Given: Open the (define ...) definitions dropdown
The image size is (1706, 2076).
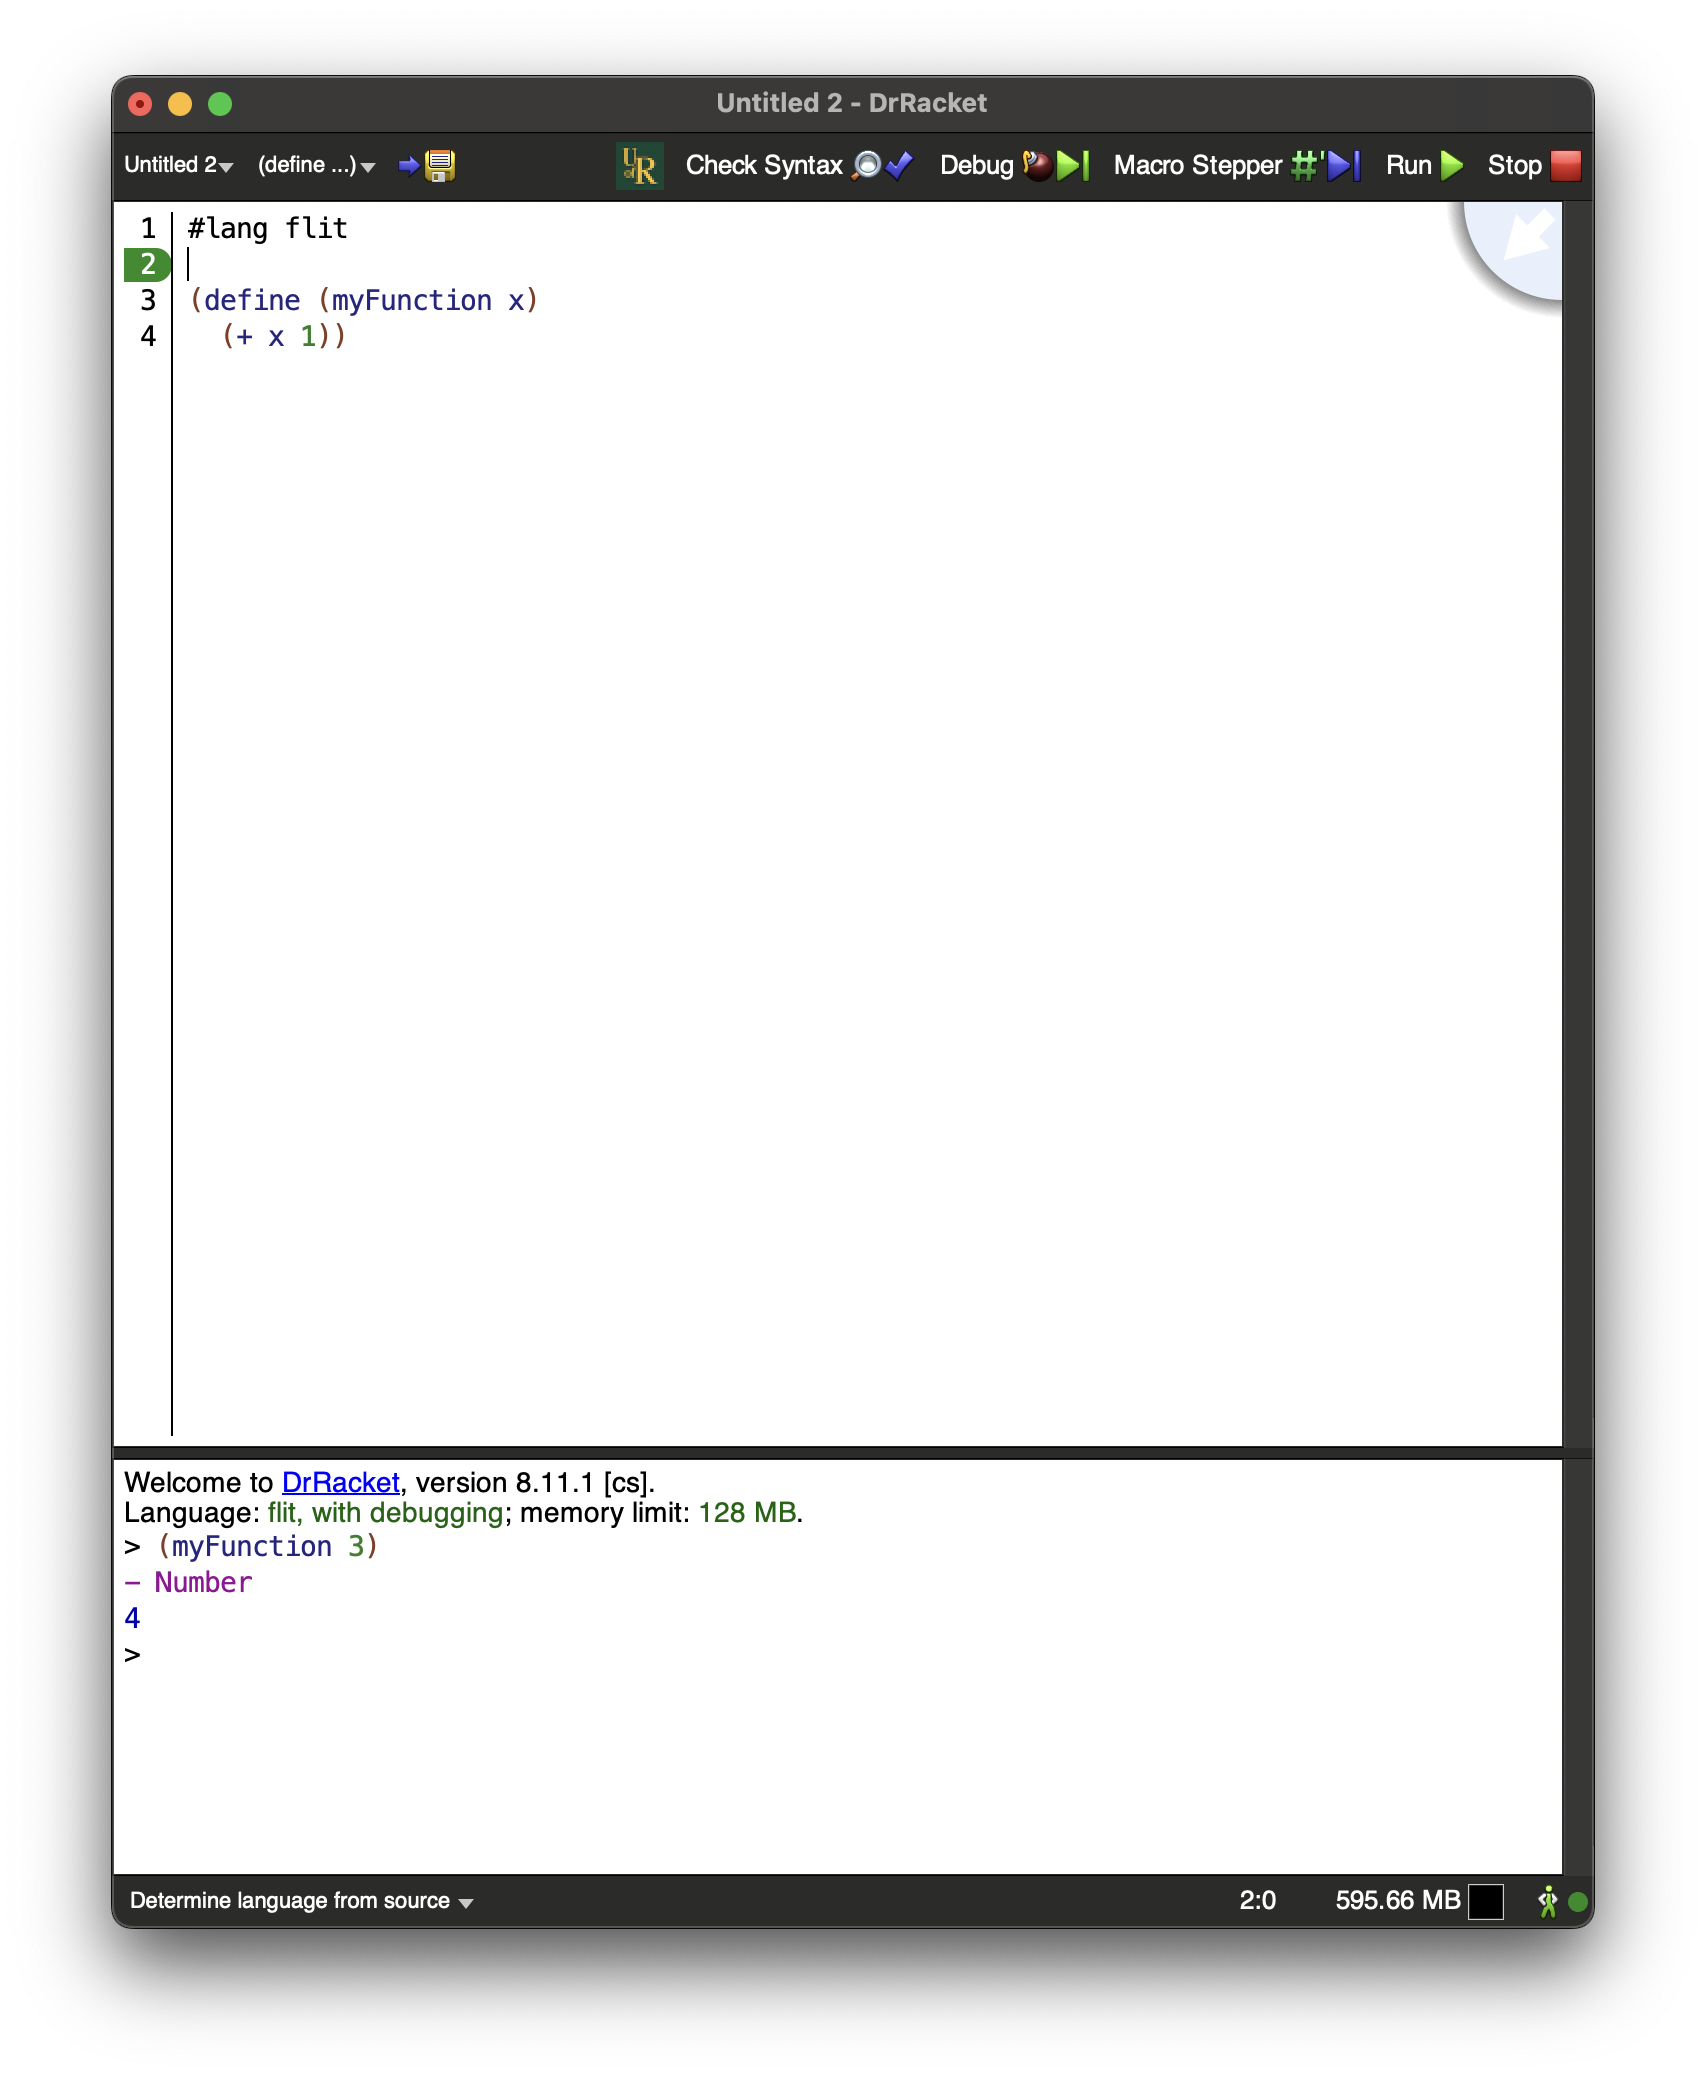Looking at the screenshot, I should click(x=312, y=165).
